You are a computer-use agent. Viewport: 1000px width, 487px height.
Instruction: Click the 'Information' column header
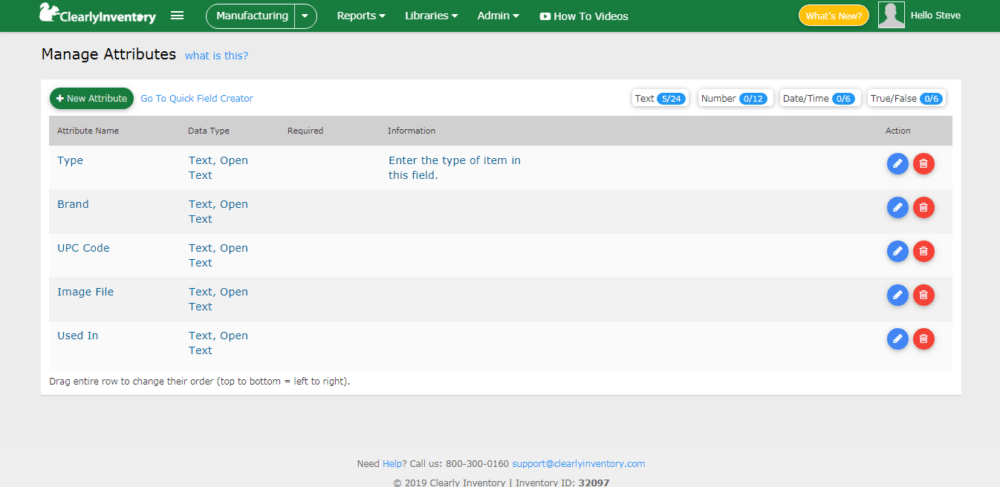[x=411, y=131]
